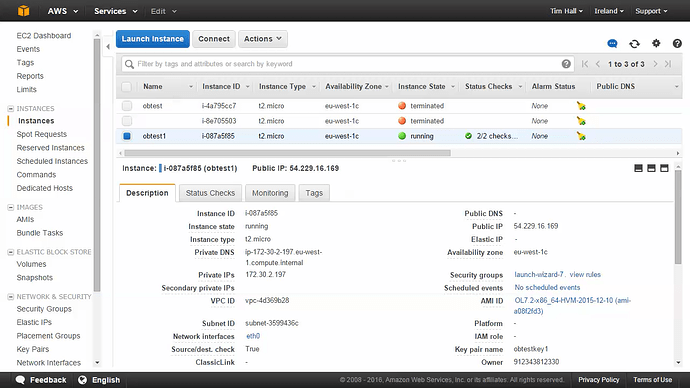The height and width of the screenshot is (388, 690).
Task: Click the AWS orange cube logo
Action: 23,11
